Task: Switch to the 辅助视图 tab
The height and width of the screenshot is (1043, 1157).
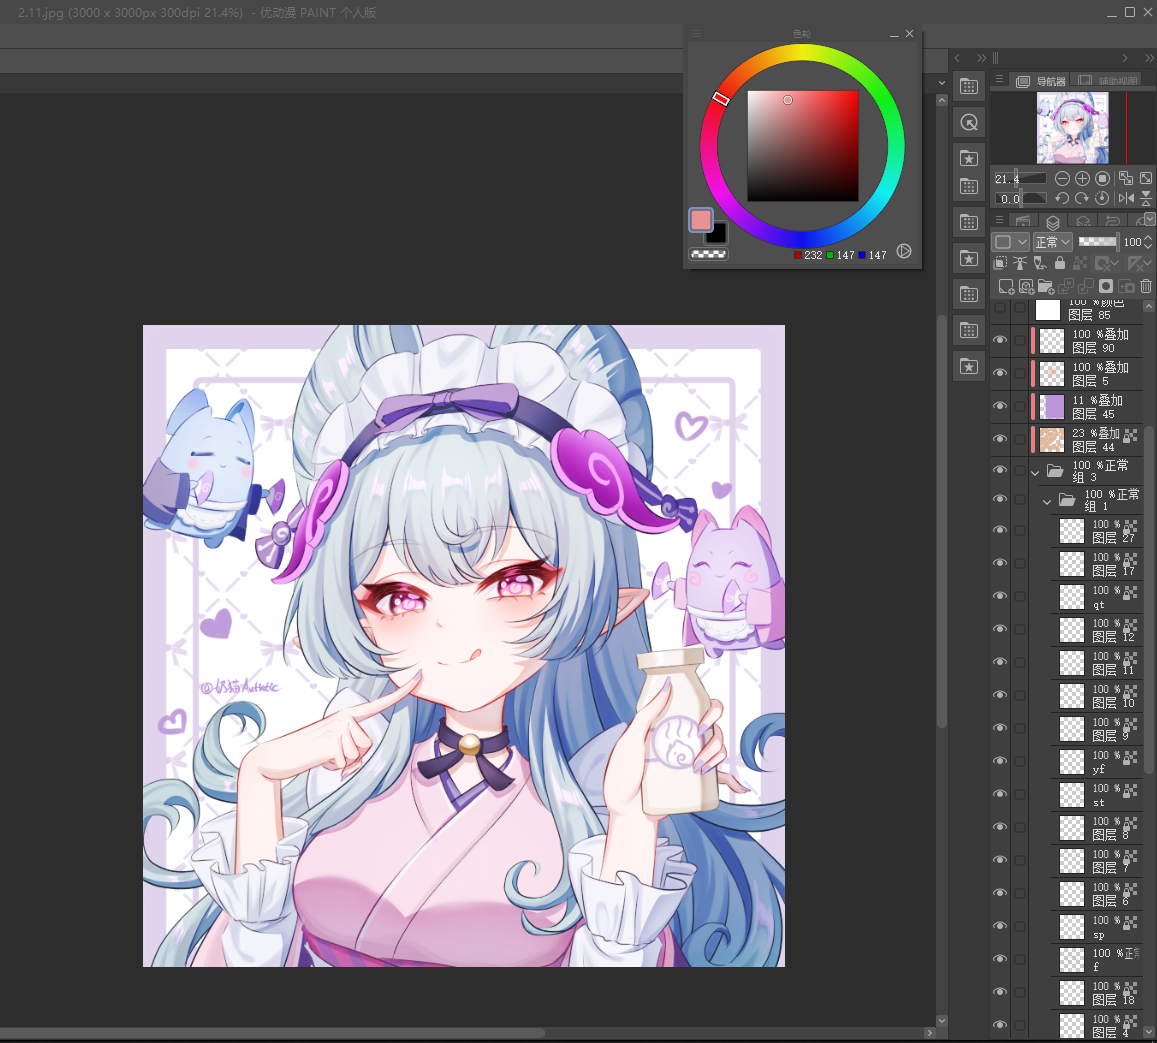Action: [x=1109, y=80]
